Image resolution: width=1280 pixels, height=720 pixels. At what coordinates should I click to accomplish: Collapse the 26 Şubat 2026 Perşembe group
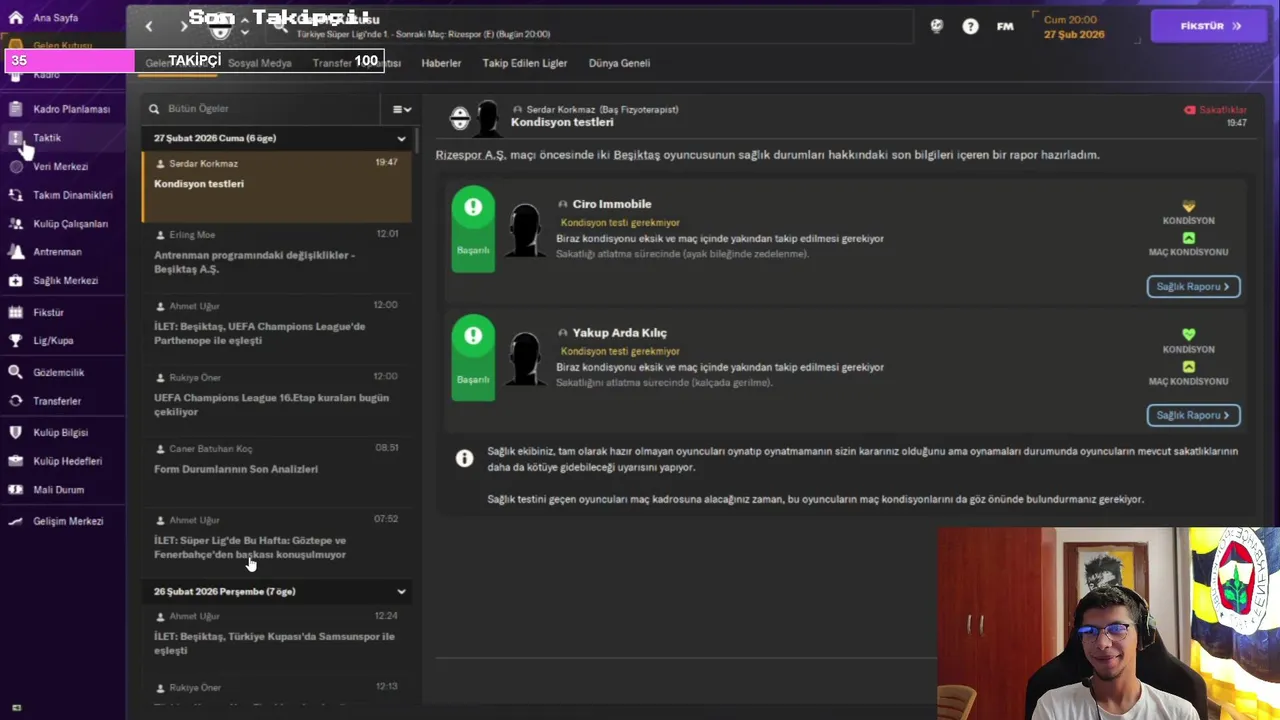[x=401, y=591]
